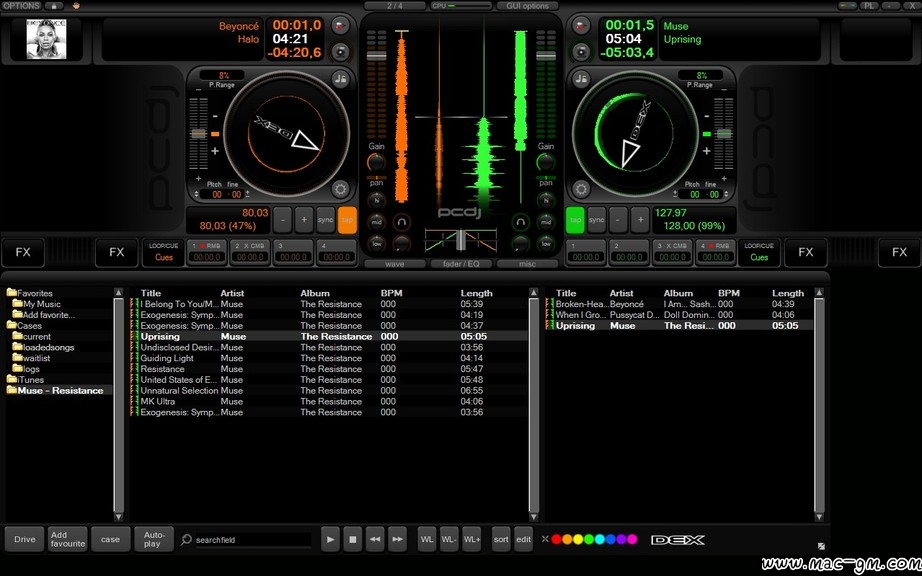This screenshot has height=576, width=922.
Task: Click right channel low EQ knob
Action: (546, 243)
